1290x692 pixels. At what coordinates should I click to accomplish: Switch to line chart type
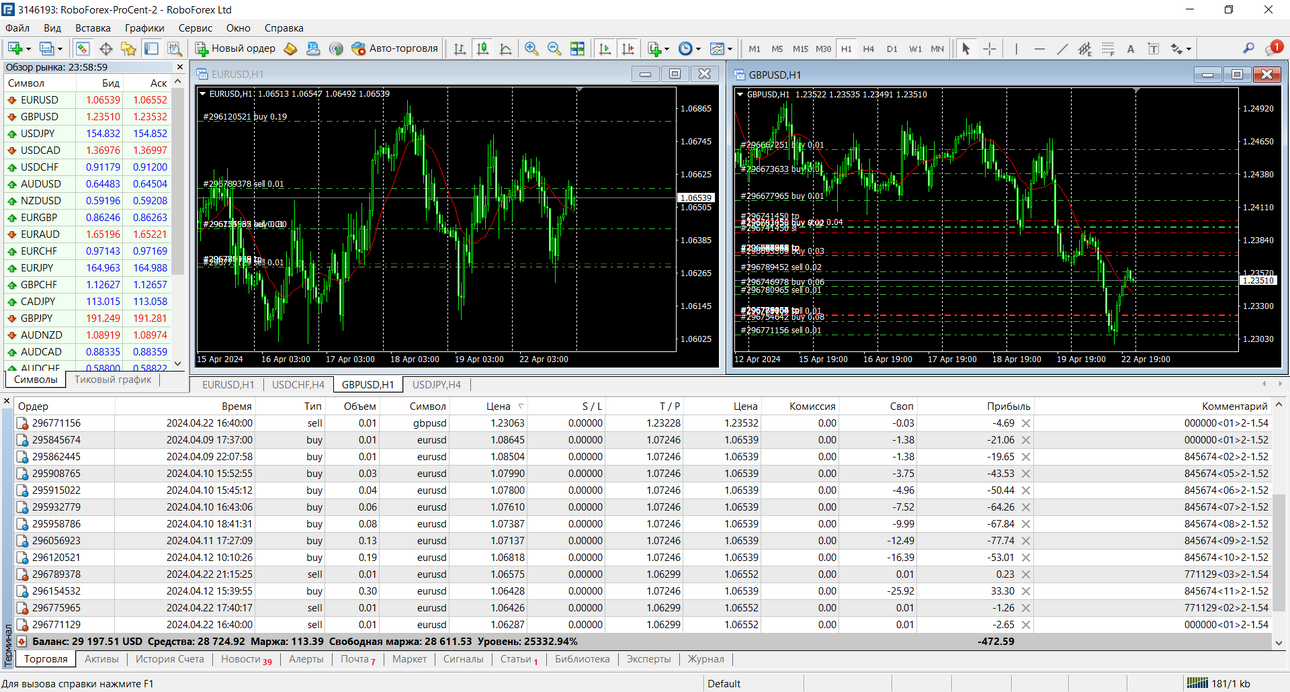(506, 48)
